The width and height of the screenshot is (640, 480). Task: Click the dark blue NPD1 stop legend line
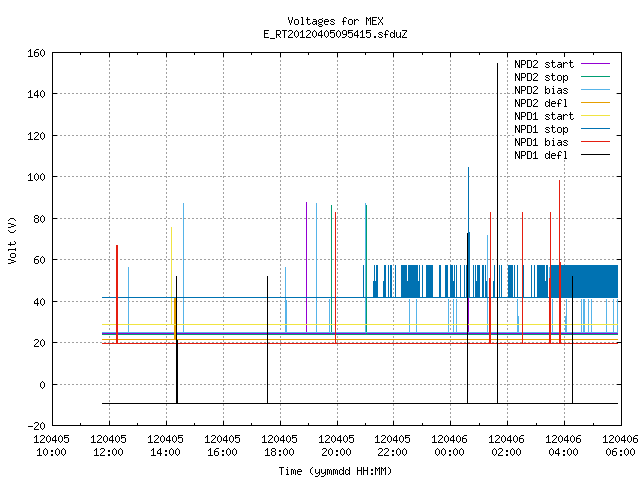pyautogui.click(x=595, y=129)
